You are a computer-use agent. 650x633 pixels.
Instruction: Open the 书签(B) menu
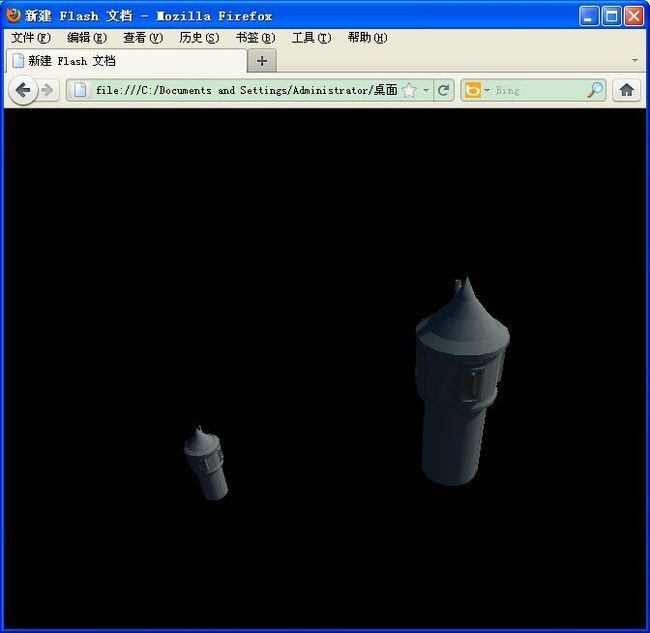255,38
